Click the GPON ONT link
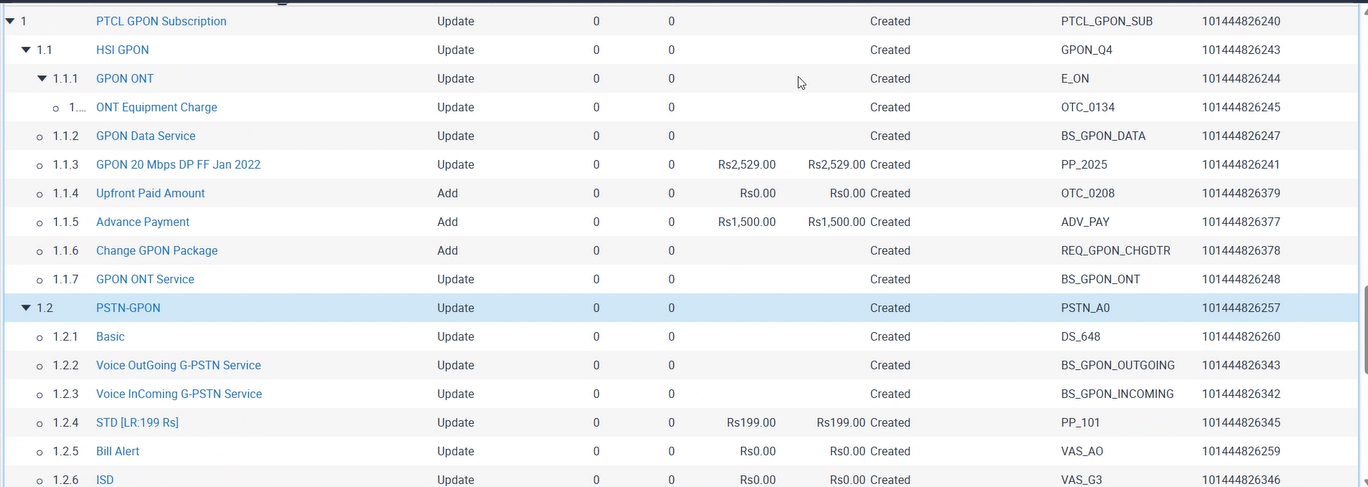1368x487 pixels. click(x=125, y=79)
